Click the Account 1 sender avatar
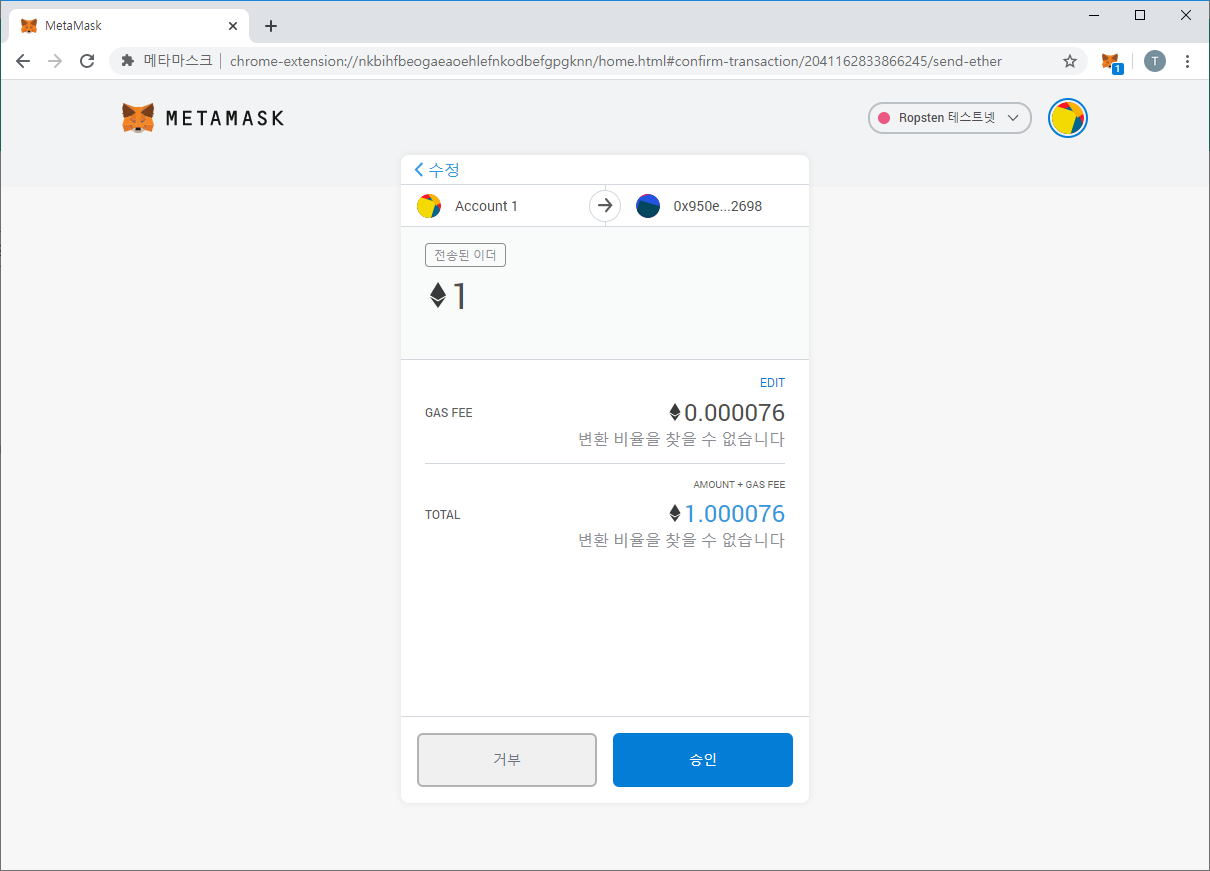The image size is (1210, 871). (429, 206)
